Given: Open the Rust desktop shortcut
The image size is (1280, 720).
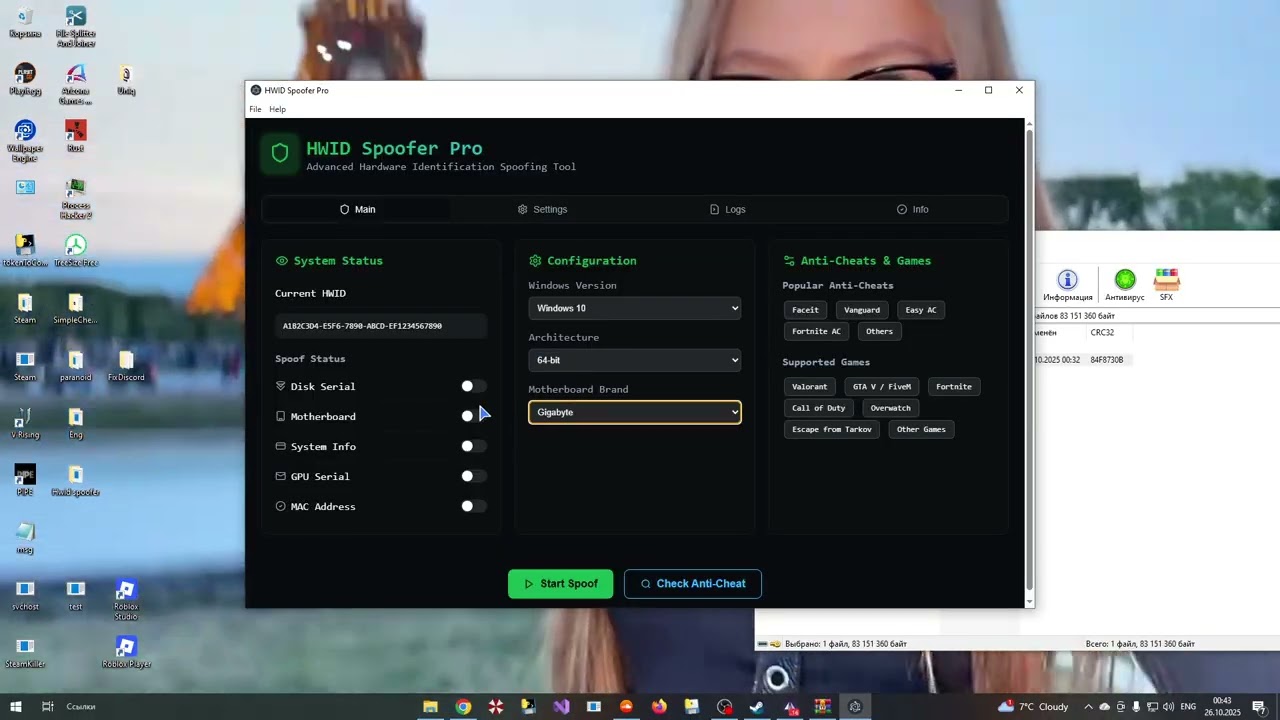Looking at the screenshot, I should click(x=76, y=136).
